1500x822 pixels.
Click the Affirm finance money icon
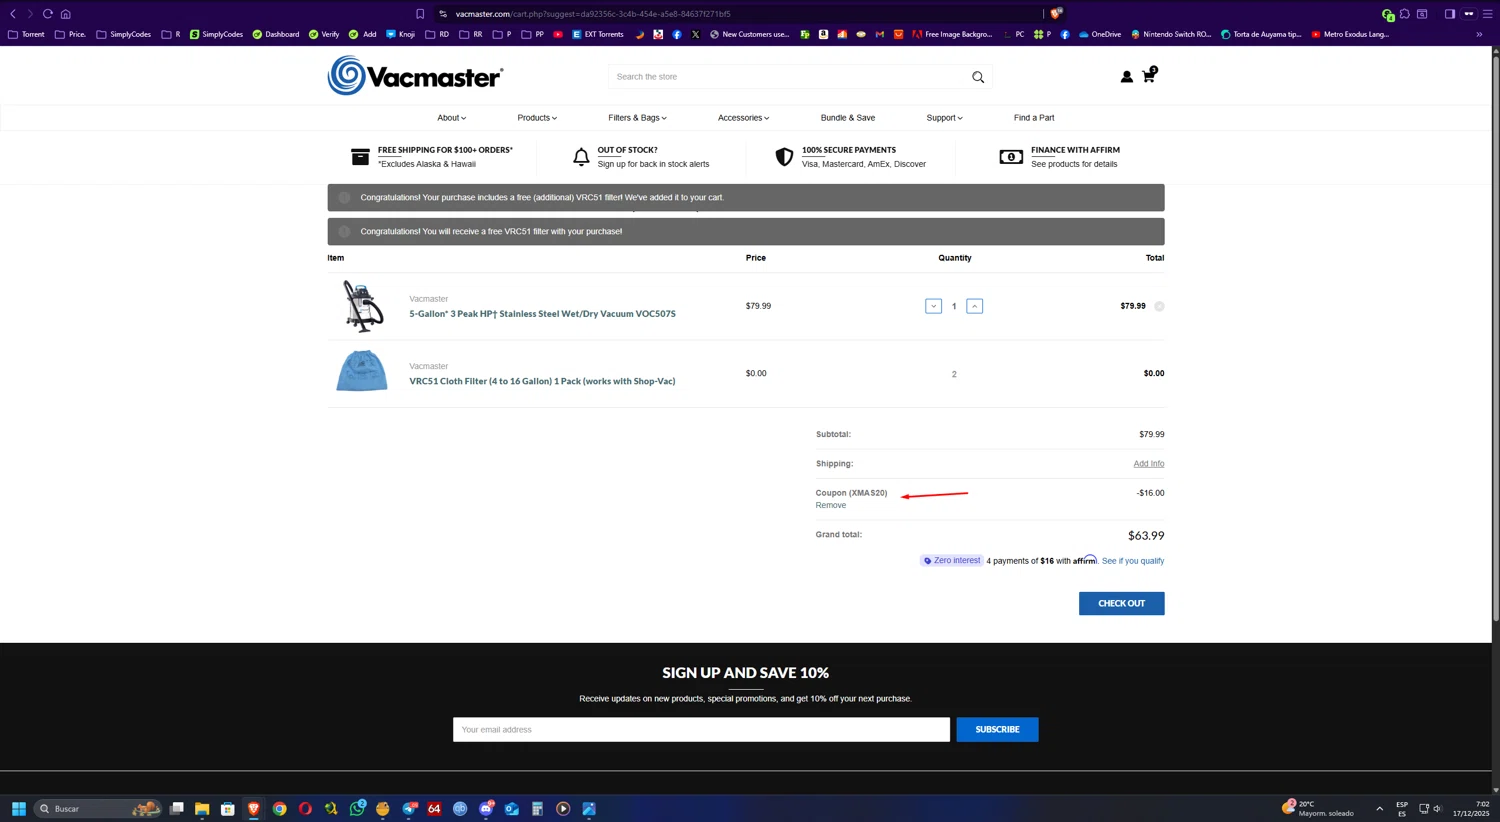(x=1011, y=157)
